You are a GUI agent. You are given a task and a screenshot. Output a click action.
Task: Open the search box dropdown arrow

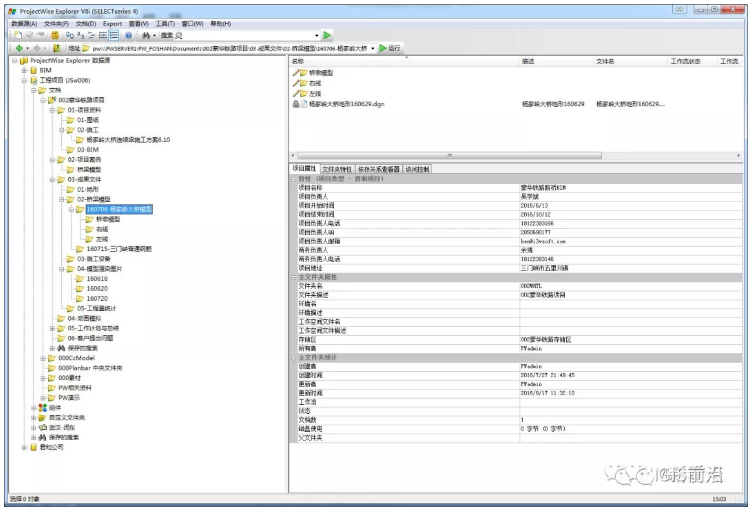[x=317, y=35]
